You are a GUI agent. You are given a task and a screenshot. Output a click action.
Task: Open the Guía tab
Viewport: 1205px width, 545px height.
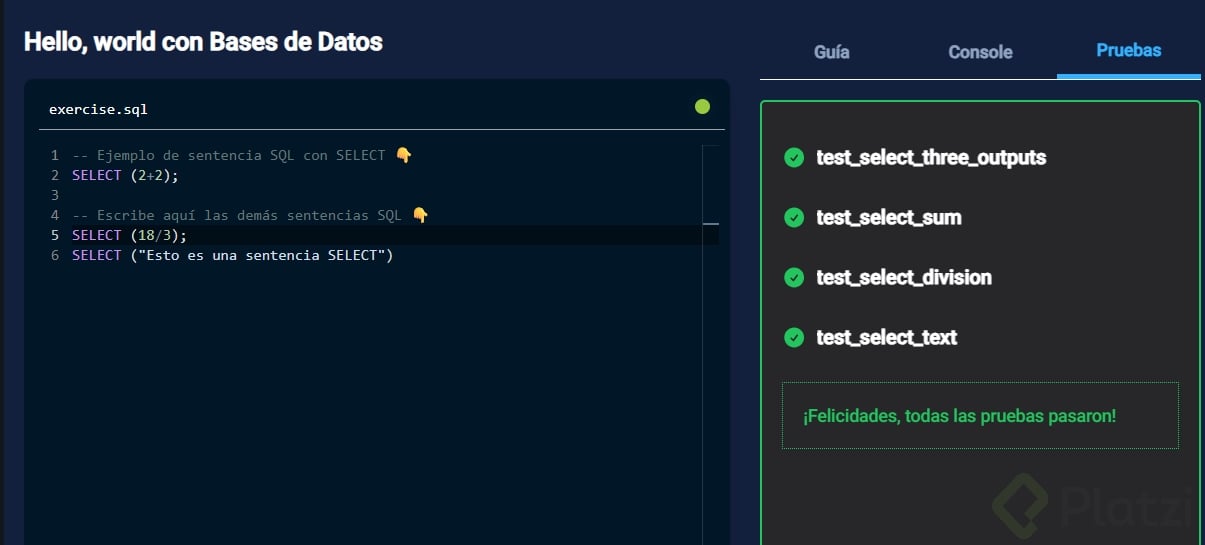coord(832,52)
